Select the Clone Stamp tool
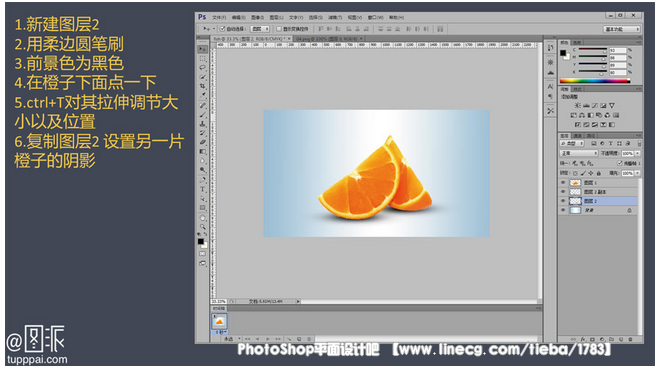The width and height of the screenshot is (661, 366). click(203, 124)
